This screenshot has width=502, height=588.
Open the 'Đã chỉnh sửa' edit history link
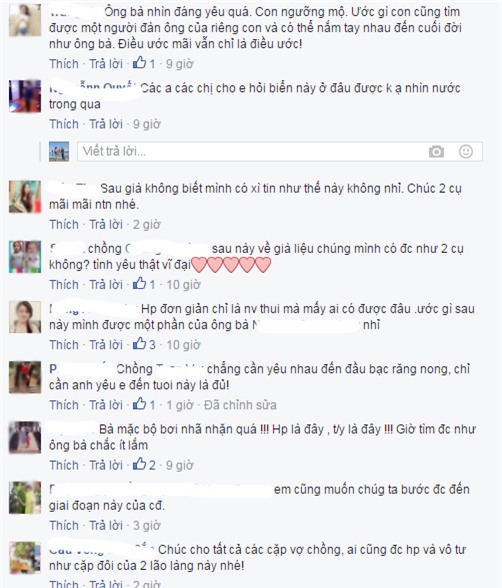[x=240, y=405]
